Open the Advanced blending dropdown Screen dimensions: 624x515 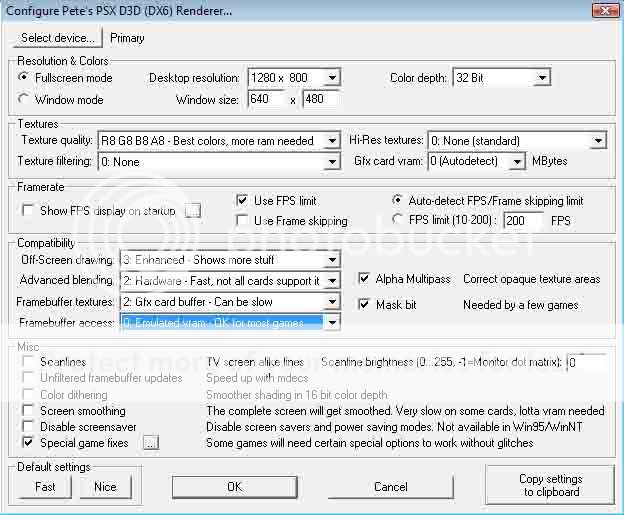pyautogui.click(x=230, y=281)
